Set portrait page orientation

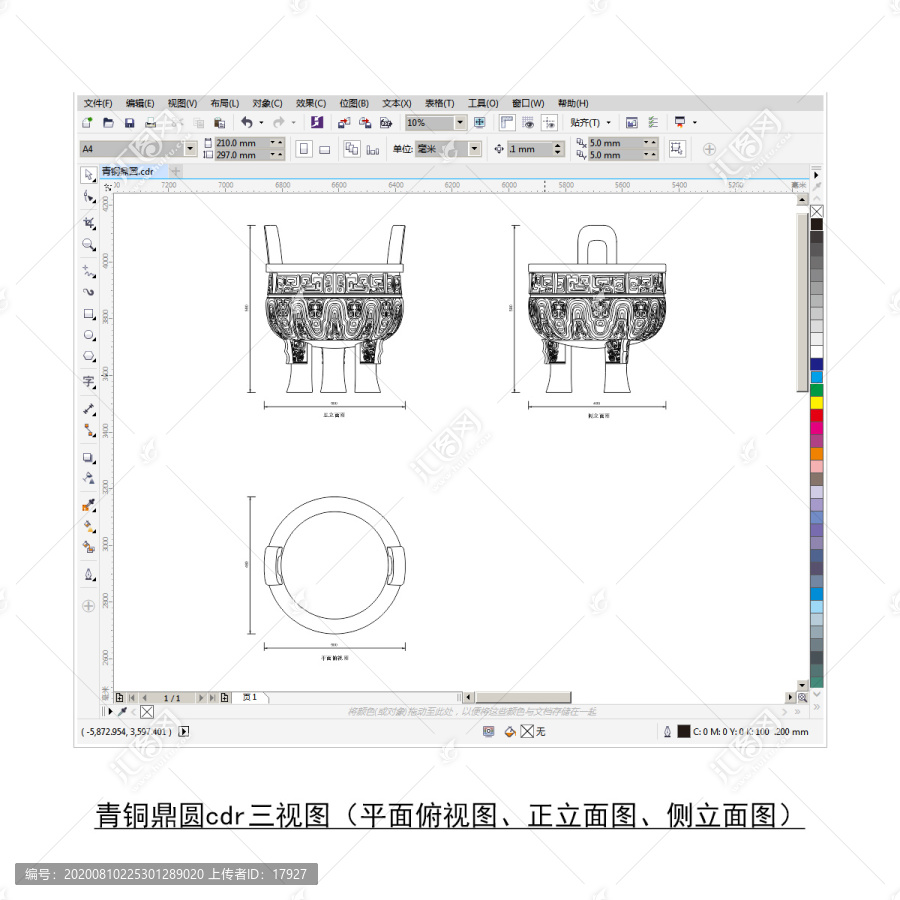click(304, 149)
